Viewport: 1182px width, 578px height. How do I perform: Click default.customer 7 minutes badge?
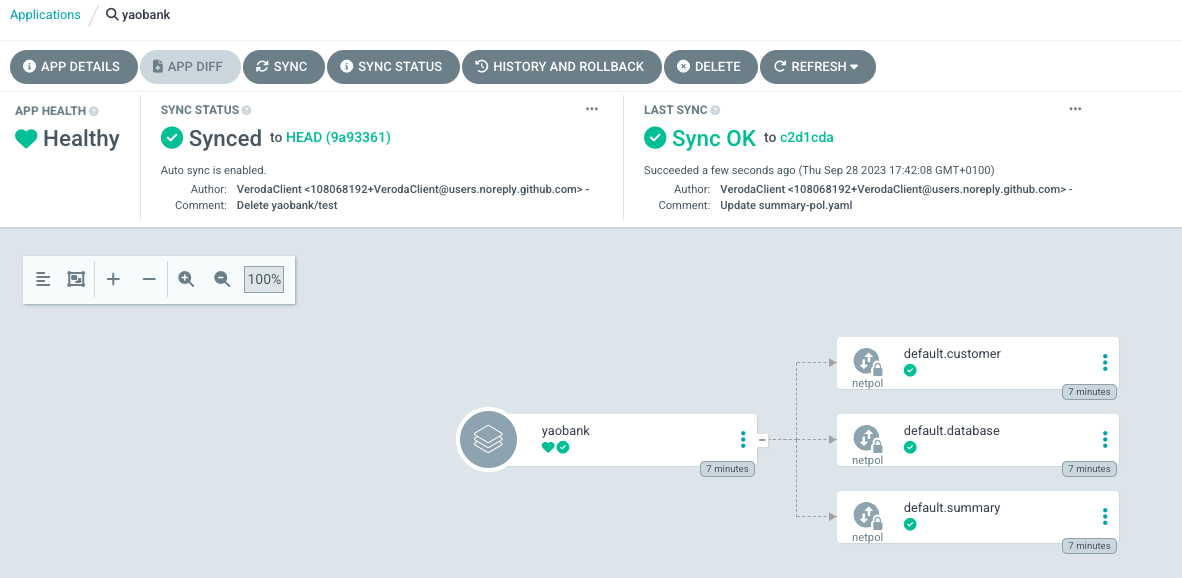(1089, 392)
